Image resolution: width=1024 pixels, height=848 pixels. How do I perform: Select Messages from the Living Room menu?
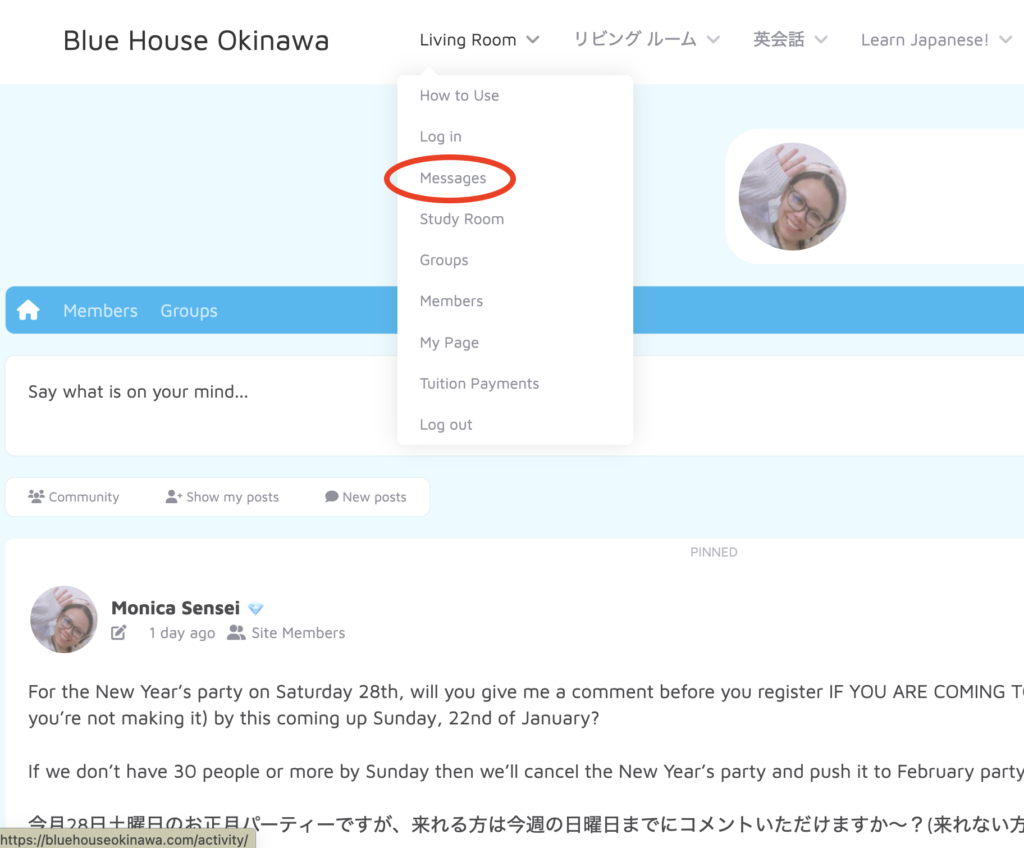click(453, 178)
